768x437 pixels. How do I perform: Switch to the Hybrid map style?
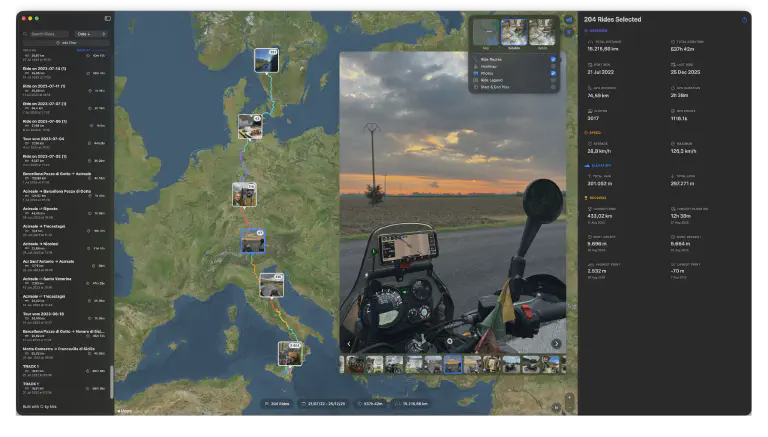(x=543, y=33)
